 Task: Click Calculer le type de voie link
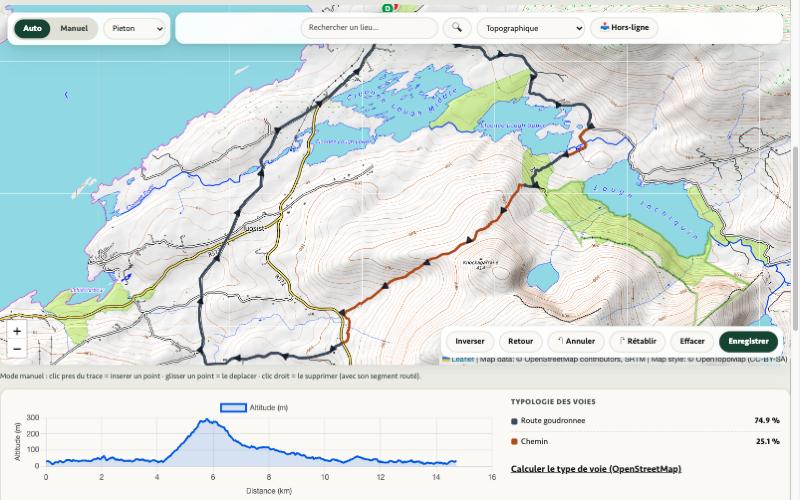[x=596, y=469]
